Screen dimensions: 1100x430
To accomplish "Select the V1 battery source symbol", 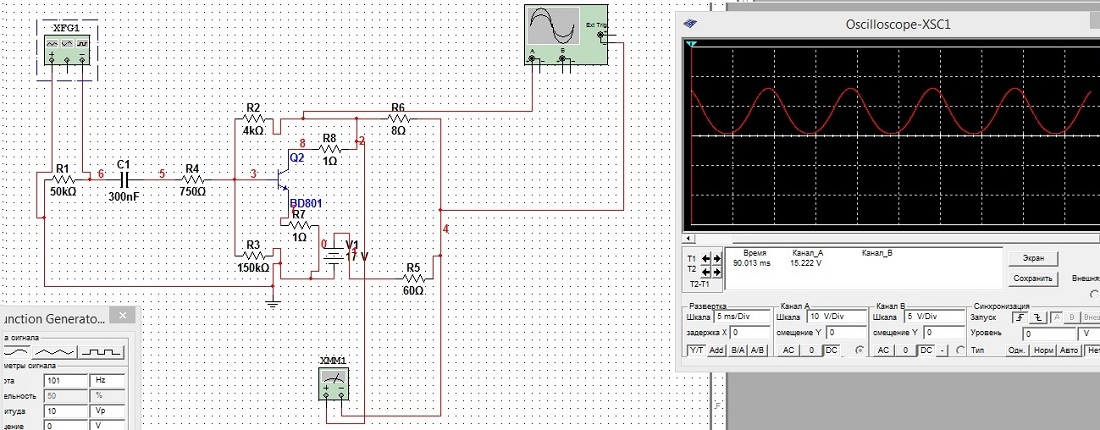I will [328, 256].
